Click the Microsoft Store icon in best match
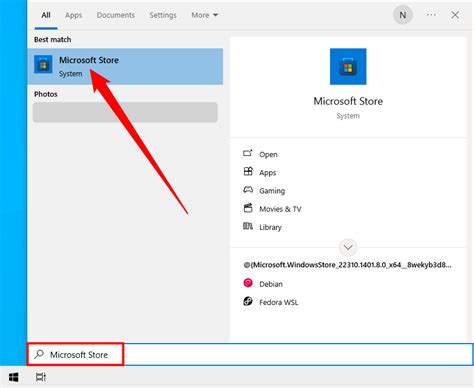This screenshot has height=388, width=474. pyautogui.click(x=43, y=64)
